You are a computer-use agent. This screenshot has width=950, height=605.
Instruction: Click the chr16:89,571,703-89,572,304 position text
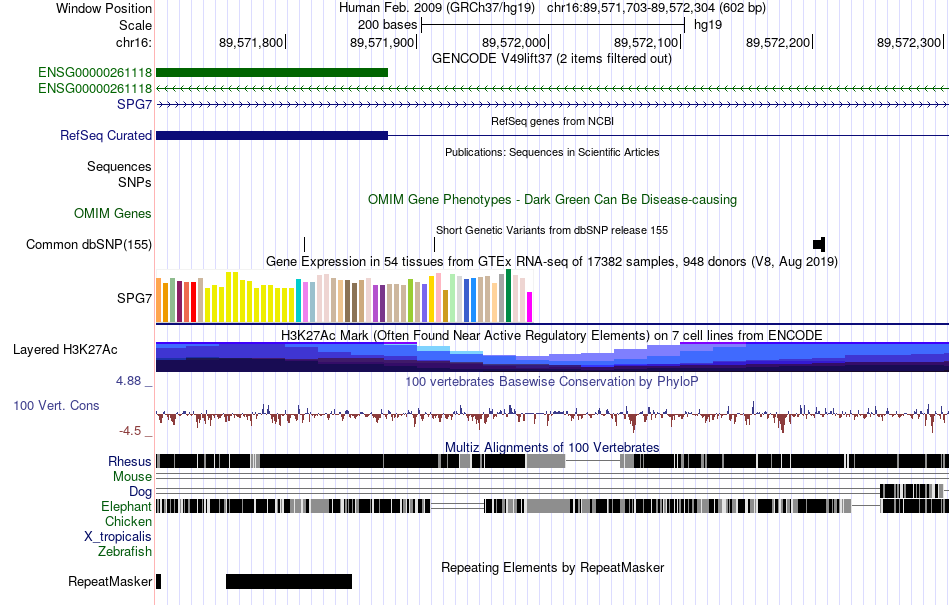pos(656,8)
